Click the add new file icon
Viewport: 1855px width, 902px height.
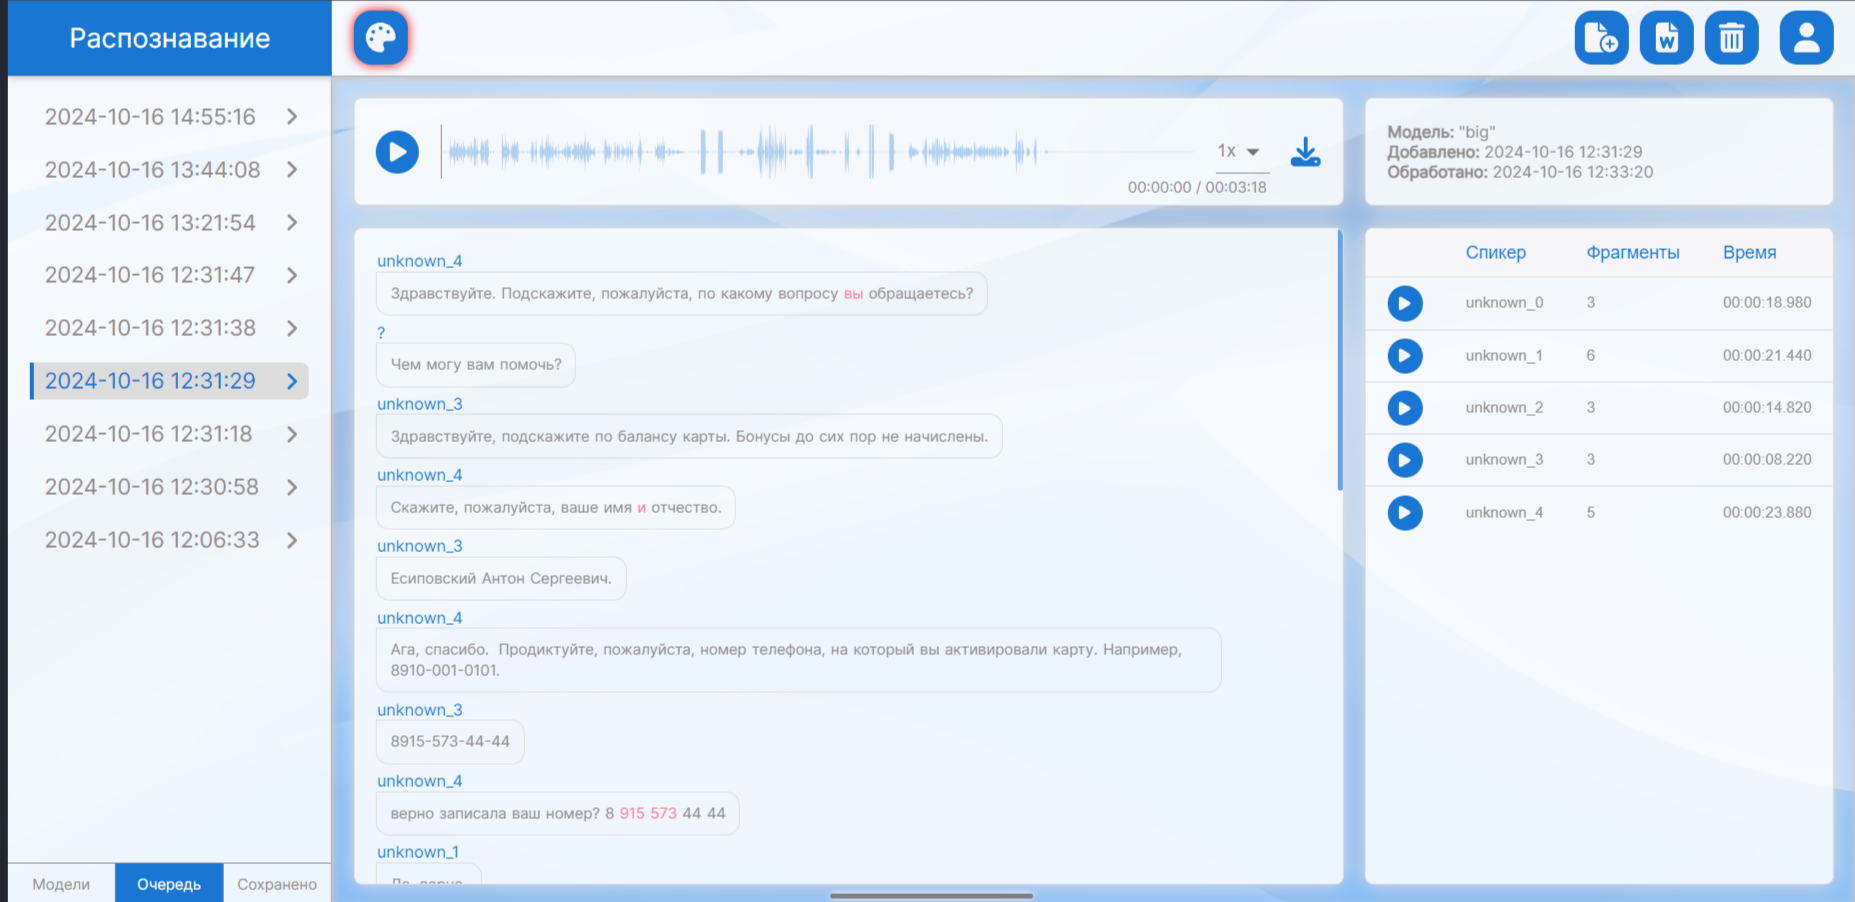pyautogui.click(x=1601, y=38)
